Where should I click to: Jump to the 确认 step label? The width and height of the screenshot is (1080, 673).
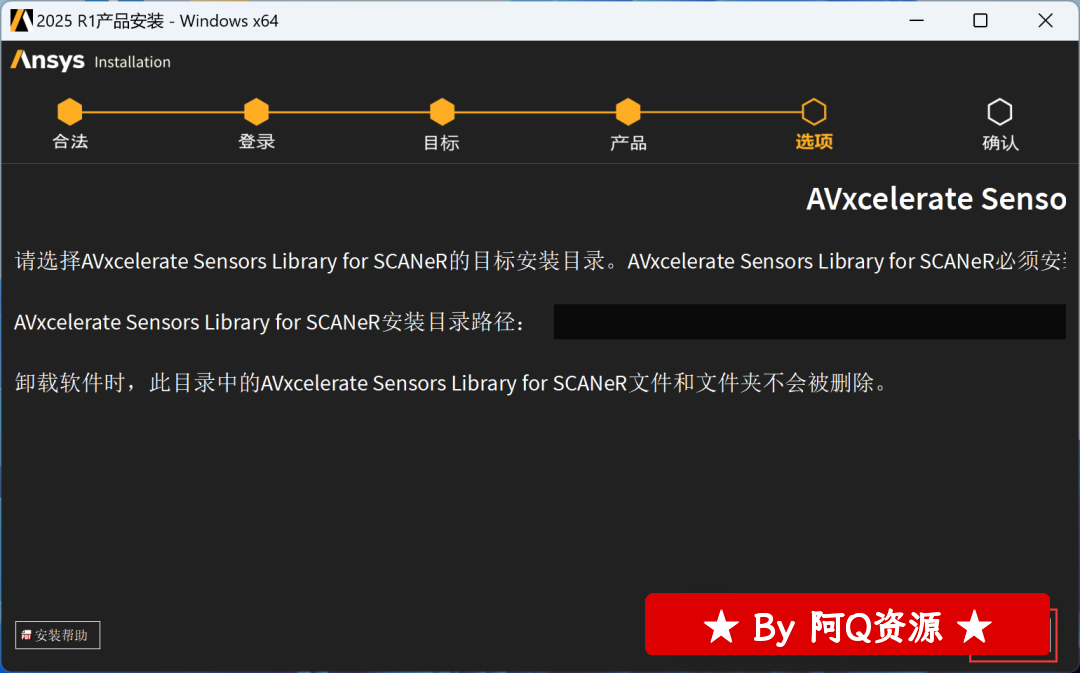[1000, 143]
